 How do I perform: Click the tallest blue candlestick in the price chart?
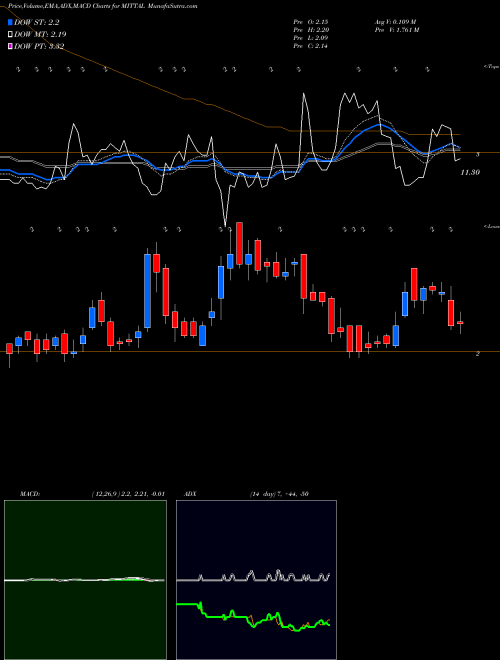147,291
